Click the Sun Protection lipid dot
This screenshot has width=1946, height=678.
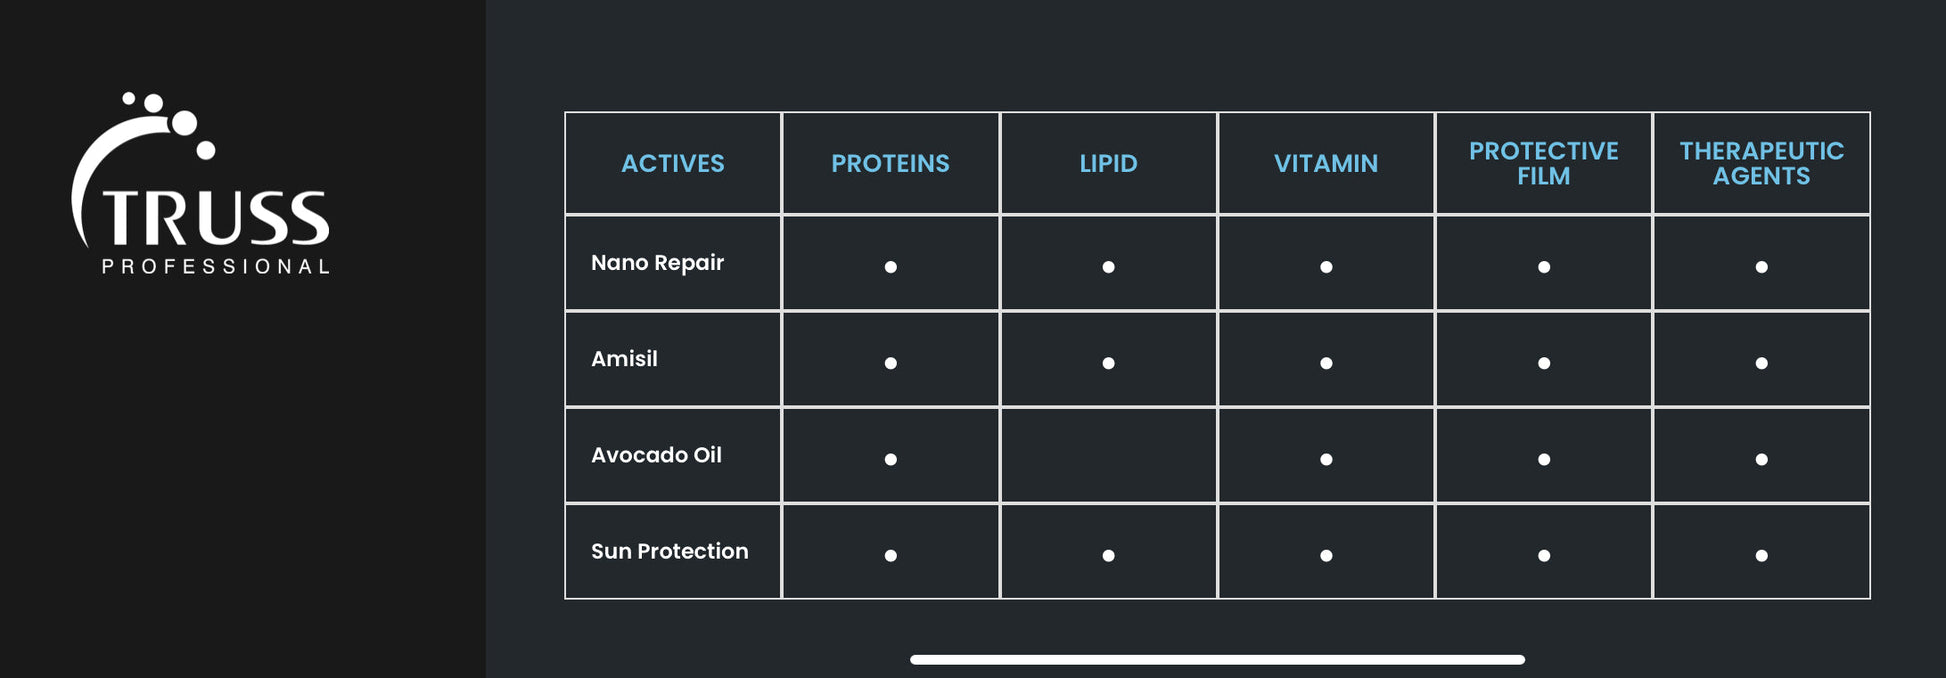pyautogui.click(x=1108, y=555)
